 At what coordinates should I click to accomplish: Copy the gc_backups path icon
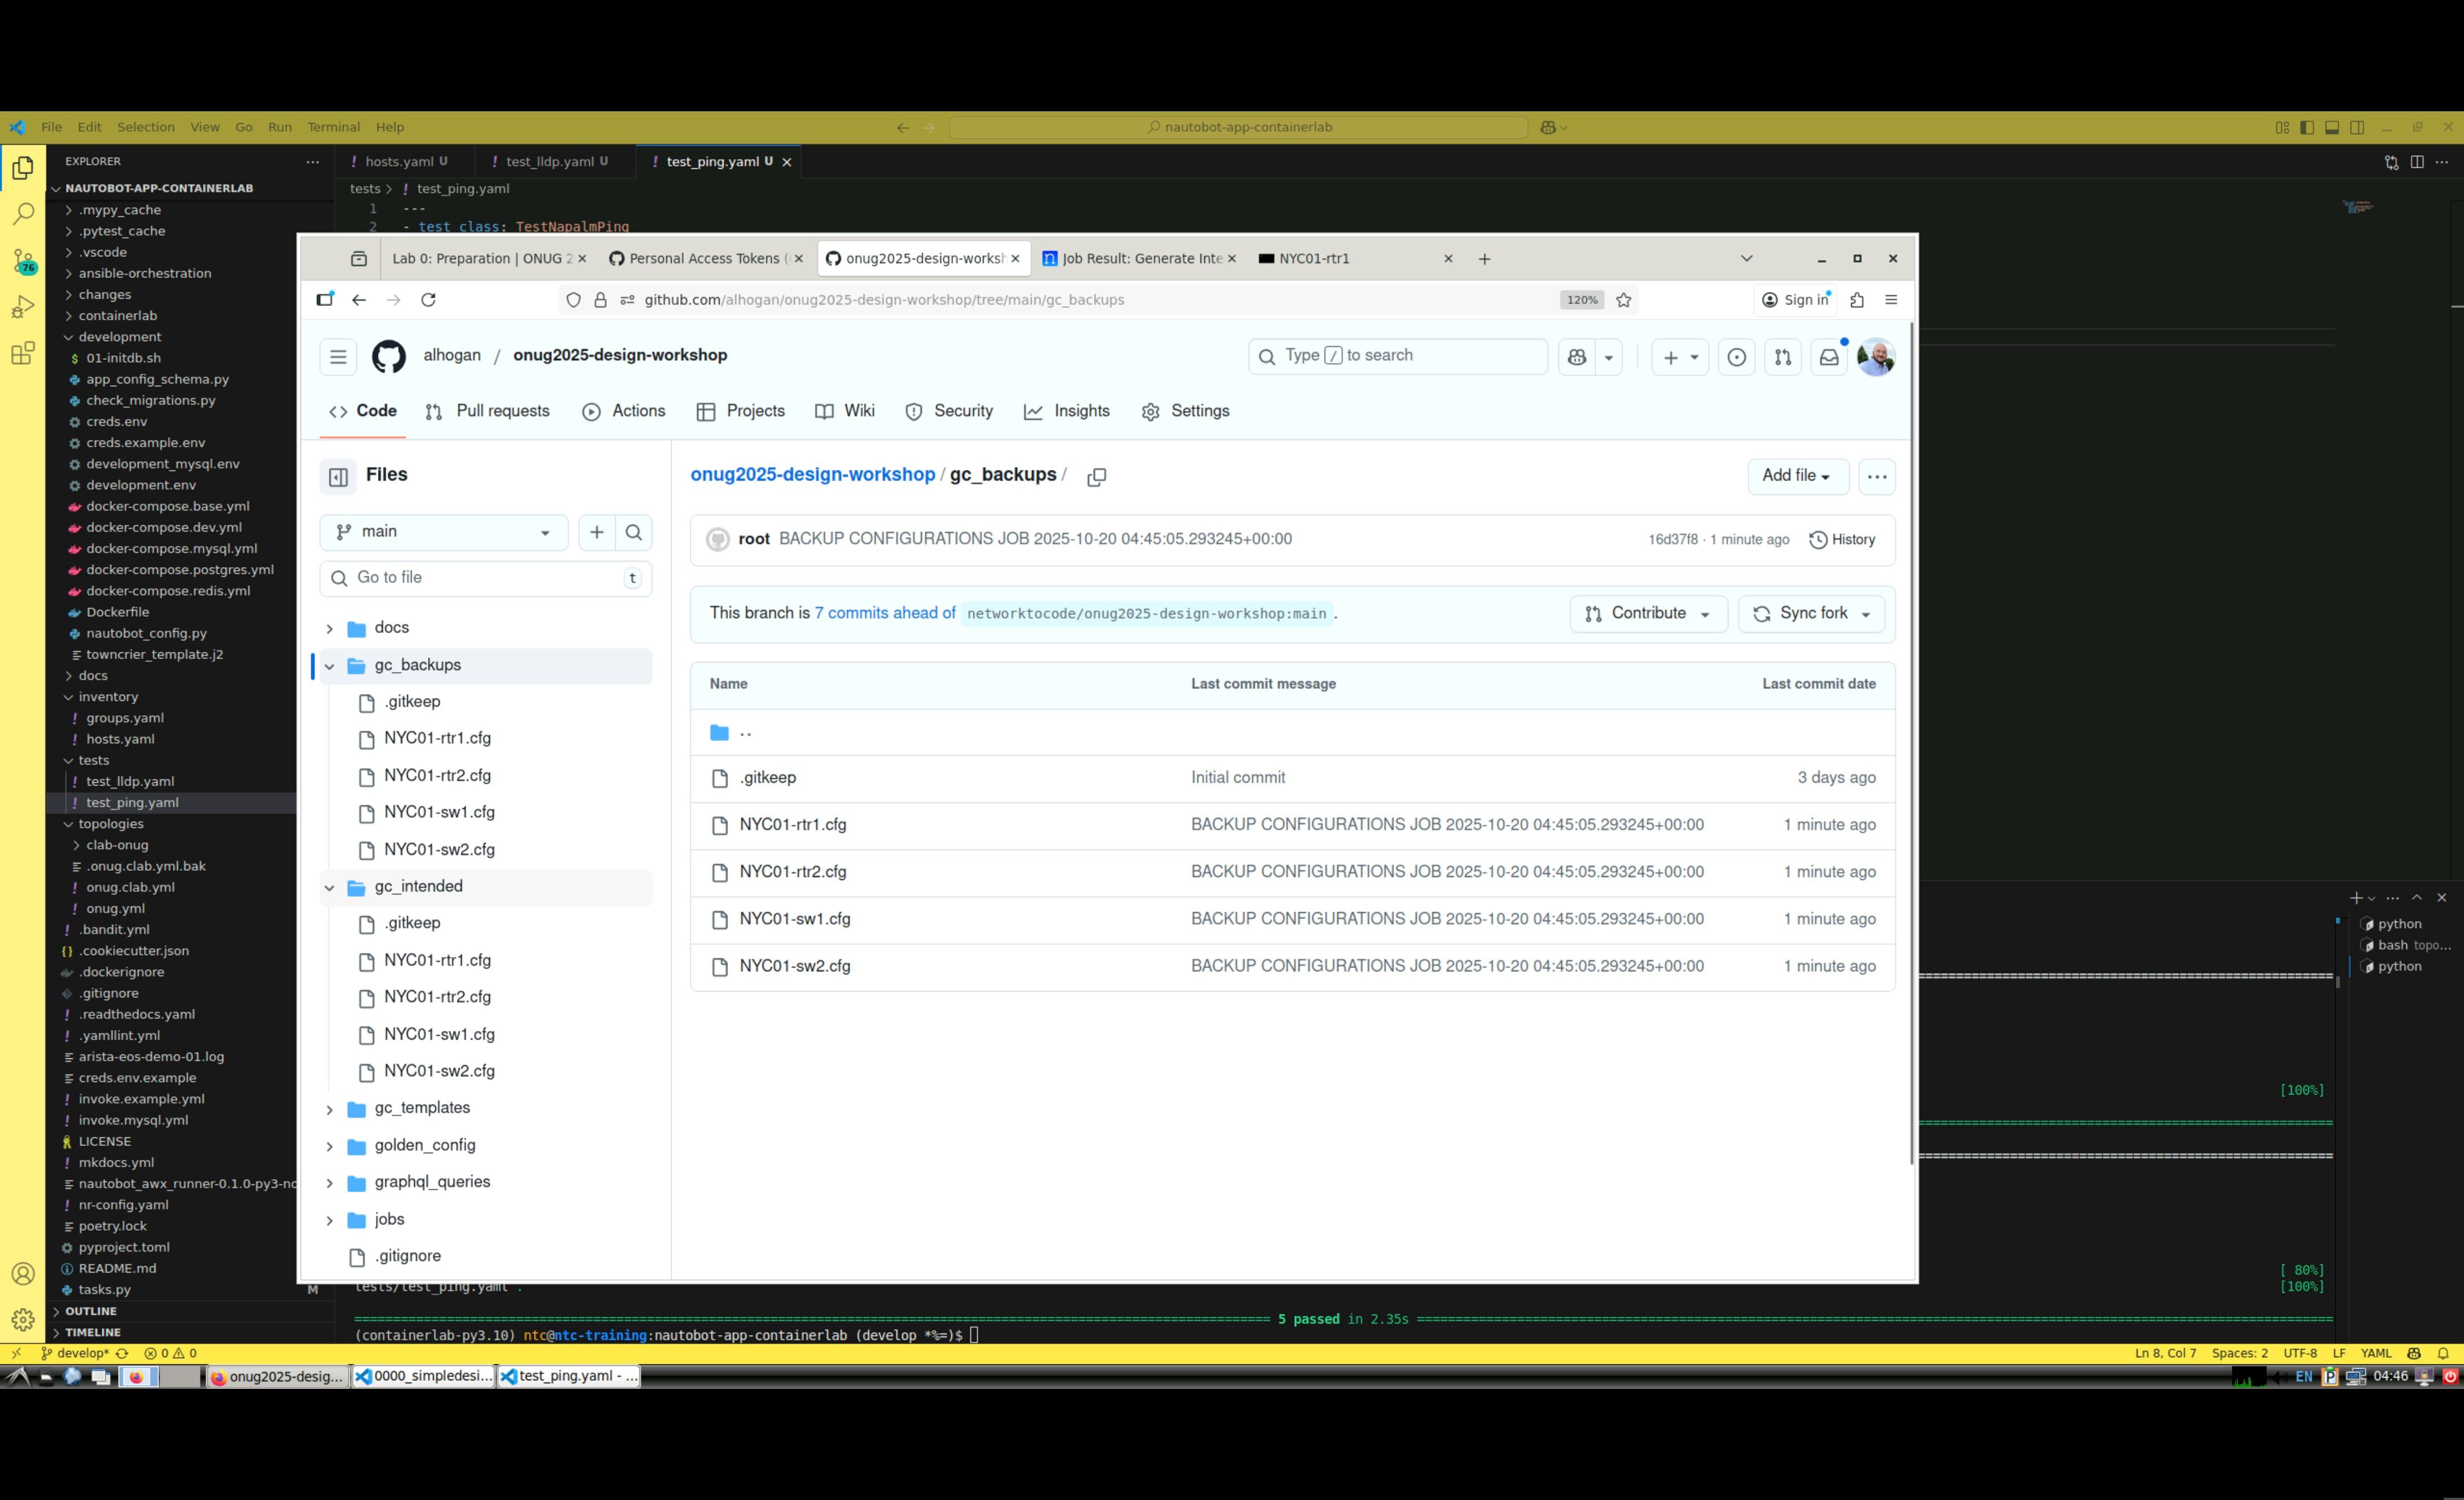pos(1096,477)
